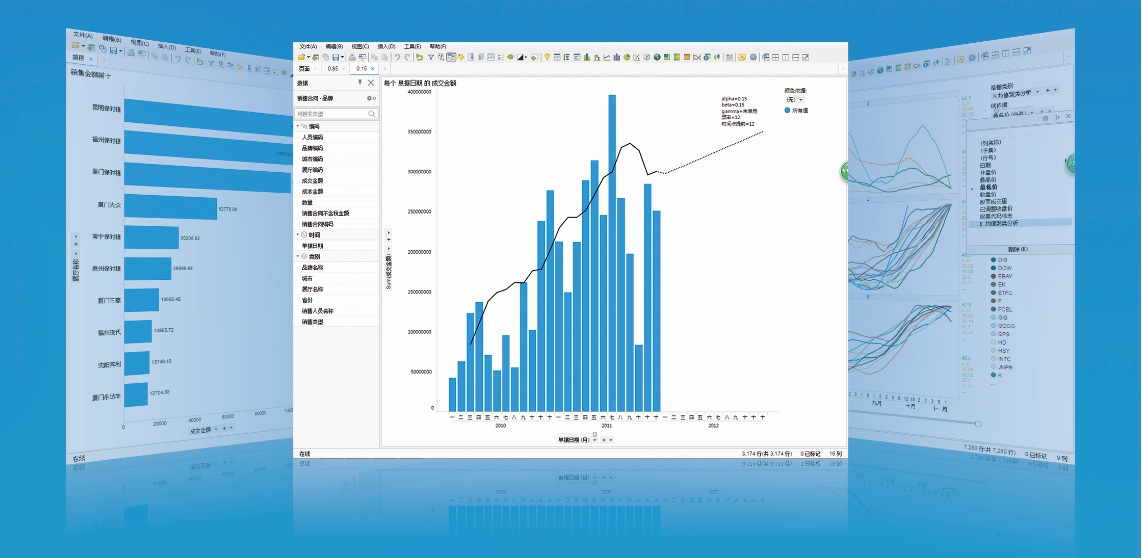This screenshot has height=558, width=1142.
Task: Switch to the 0.85 page tab
Action: pos(333,68)
